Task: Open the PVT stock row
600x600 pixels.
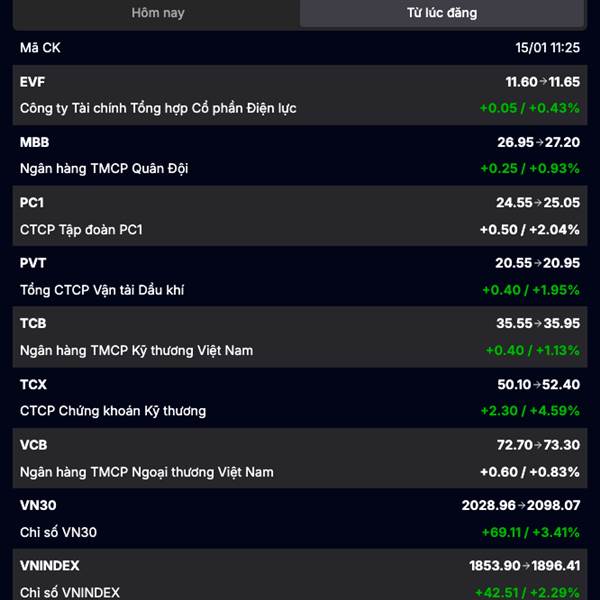Action: pyautogui.click(x=300, y=276)
